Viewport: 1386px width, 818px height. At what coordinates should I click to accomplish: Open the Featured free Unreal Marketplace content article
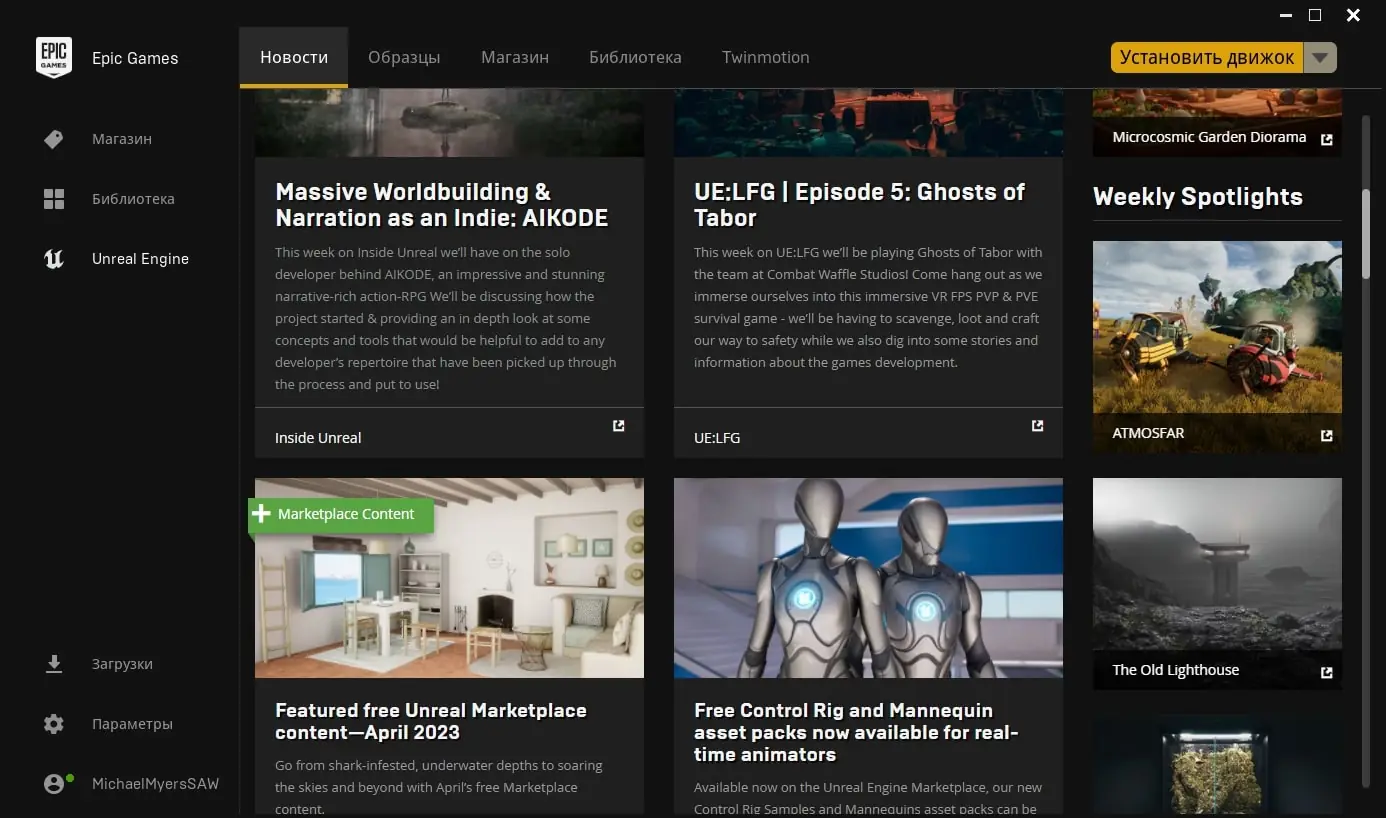click(x=431, y=721)
